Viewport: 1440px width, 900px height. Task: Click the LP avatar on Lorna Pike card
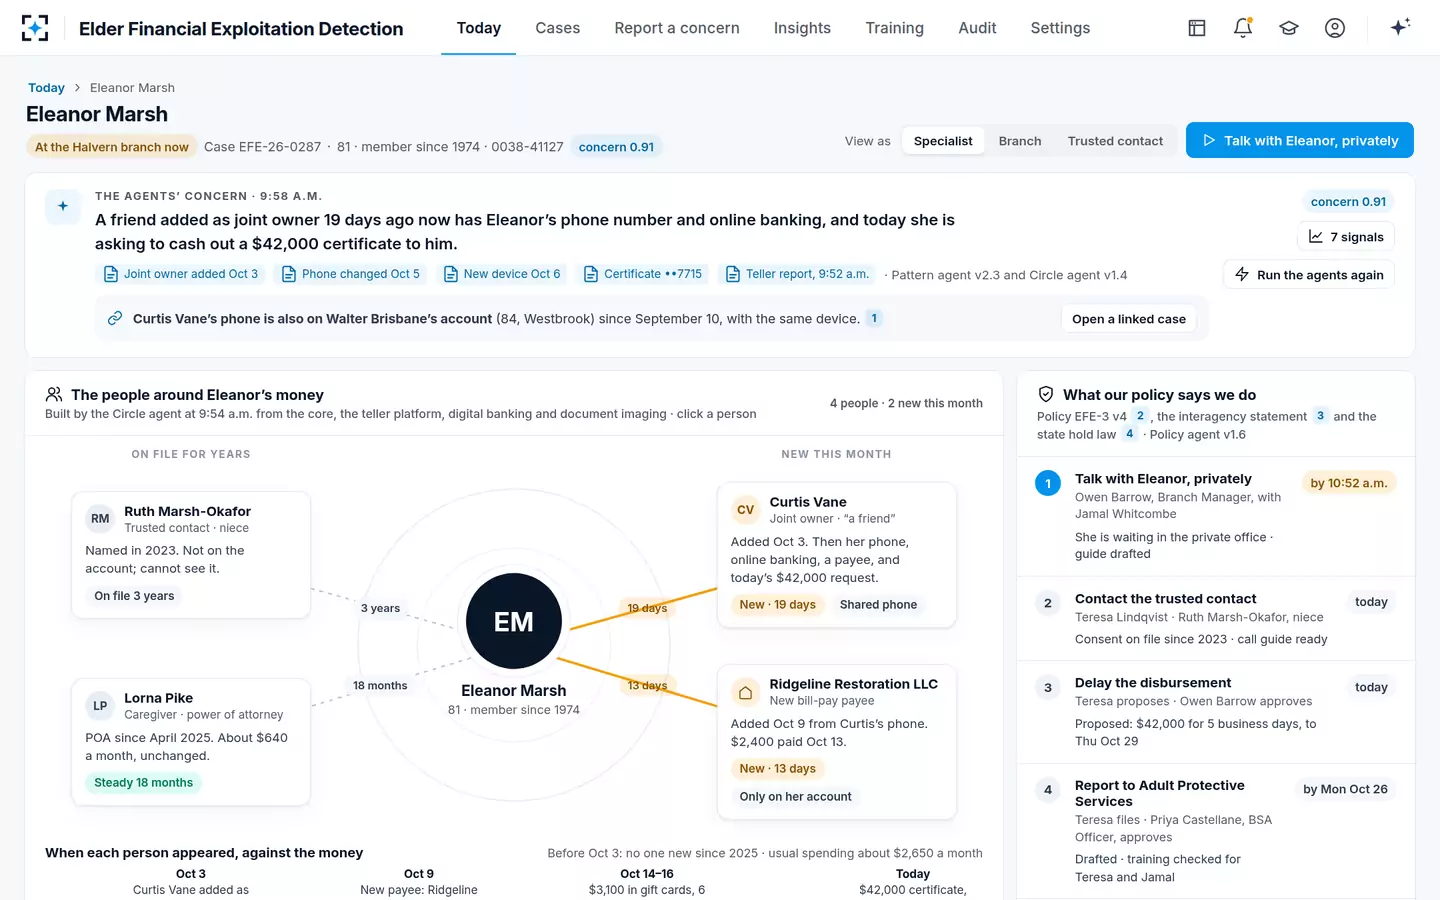[x=100, y=706]
